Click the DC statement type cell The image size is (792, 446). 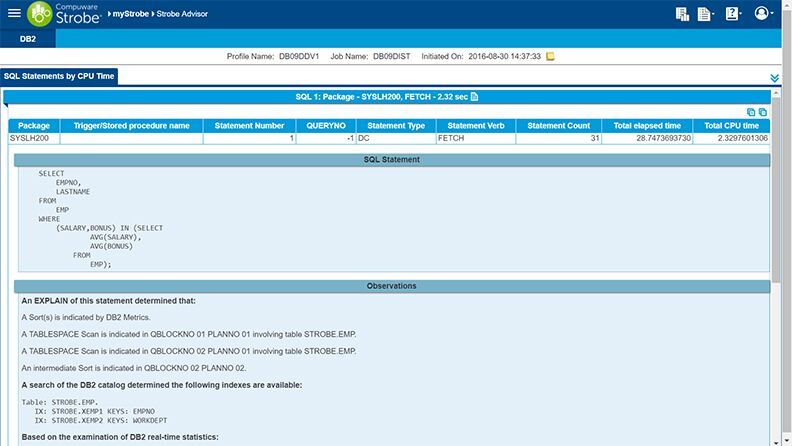[396, 138]
